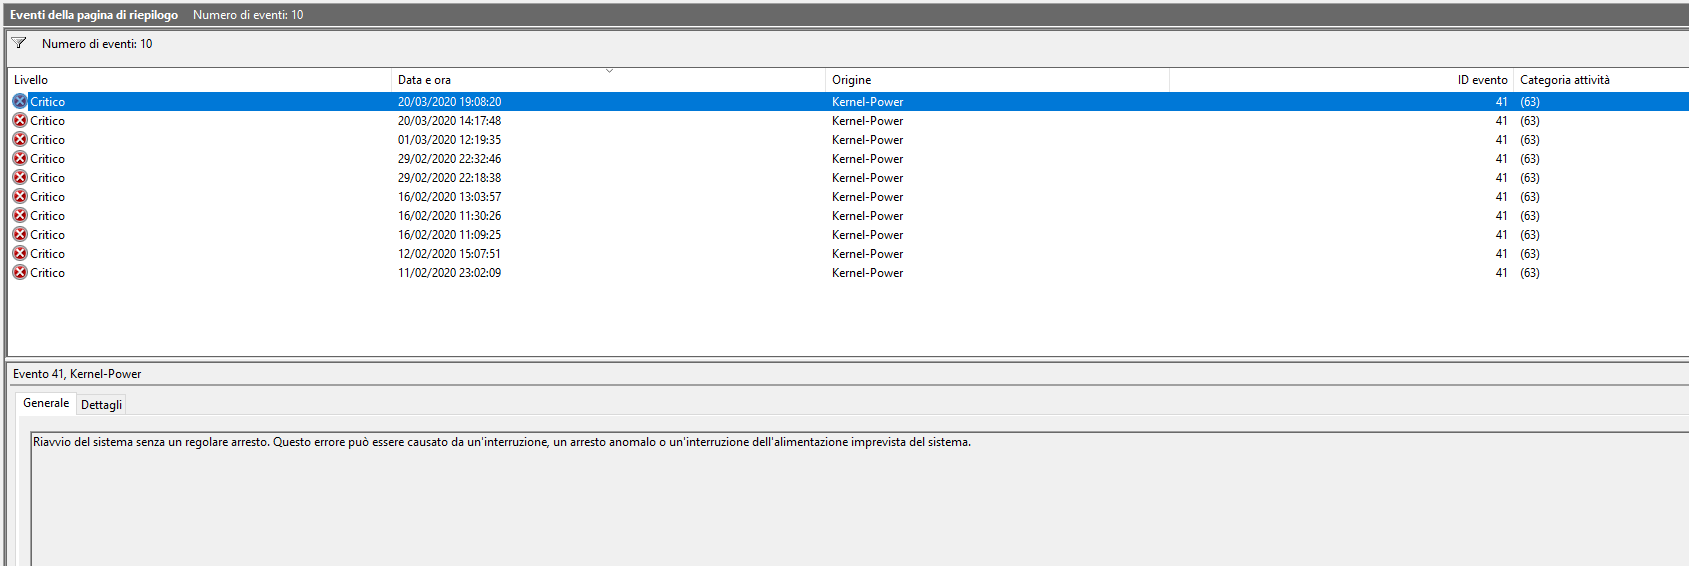Select the event dated 11/02/2020 23:02:09
This screenshot has height=566, width=1689.
[x=848, y=272]
